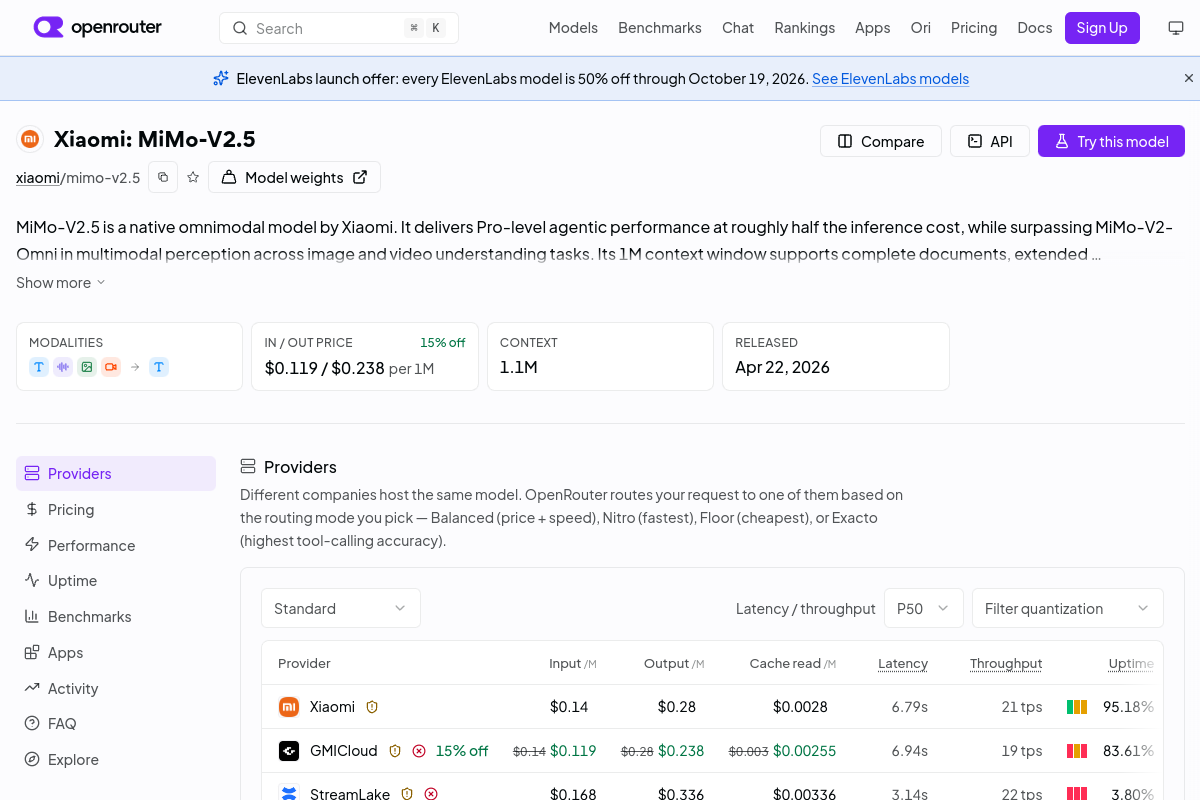Open the Standard routing mode dropdown

pos(341,608)
